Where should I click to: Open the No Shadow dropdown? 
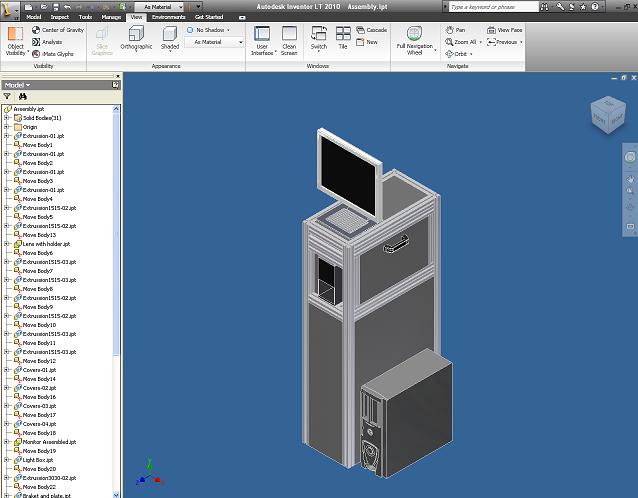click(208, 30)
